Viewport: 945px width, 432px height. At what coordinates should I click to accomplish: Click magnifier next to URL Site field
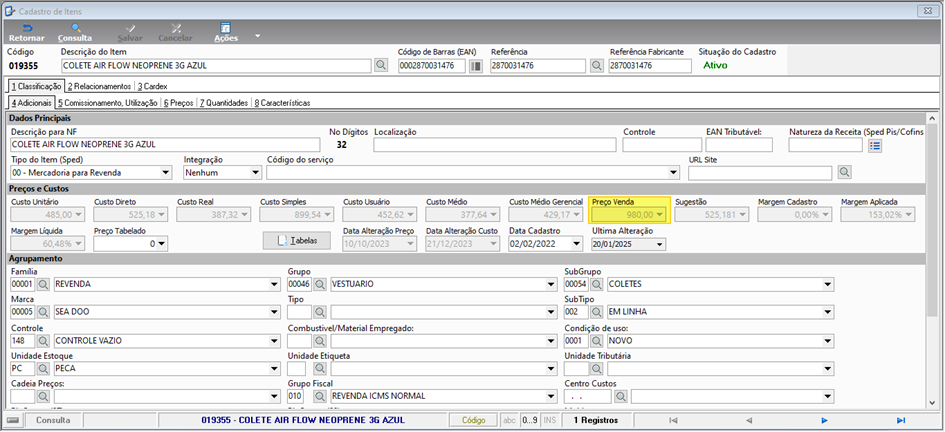pyautogui.click(x=844, y=173)
